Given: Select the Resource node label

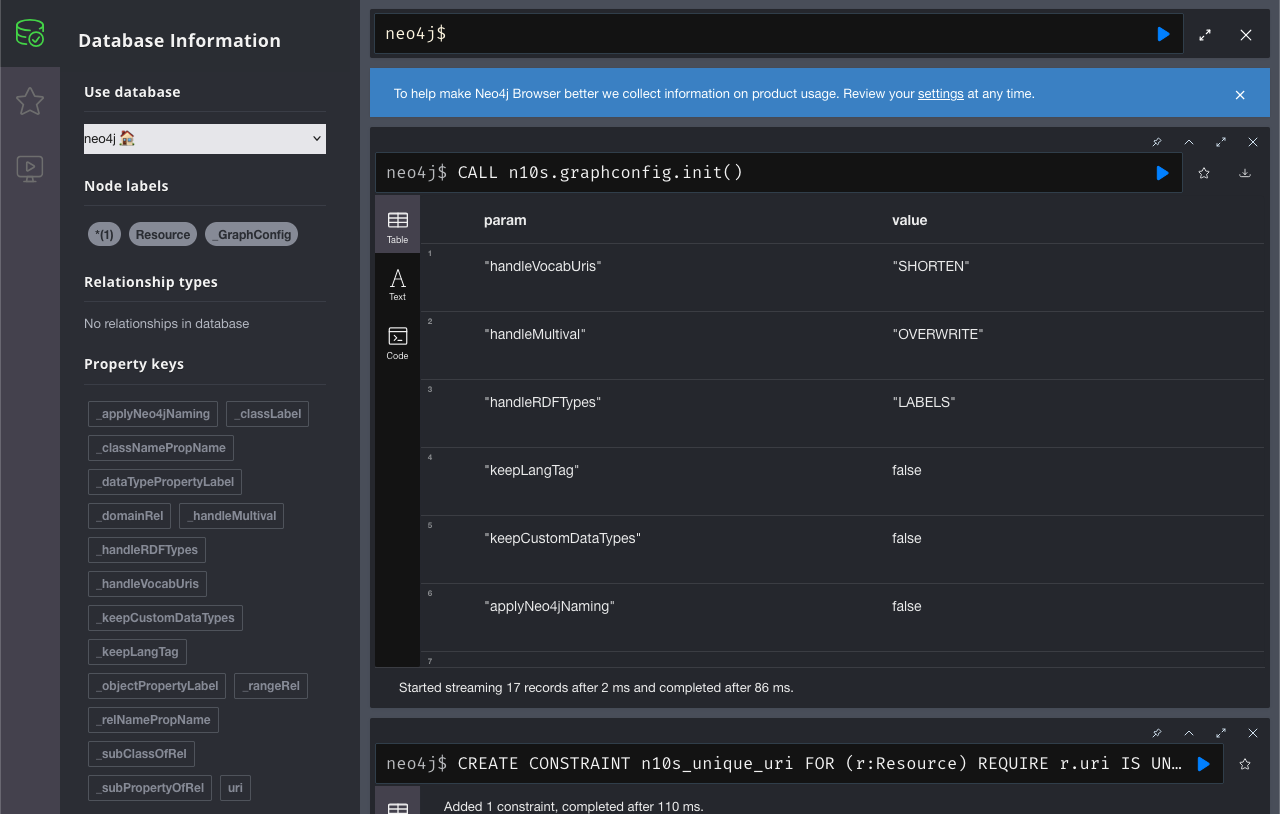Looking at the screenshot, I should [163, 235].
